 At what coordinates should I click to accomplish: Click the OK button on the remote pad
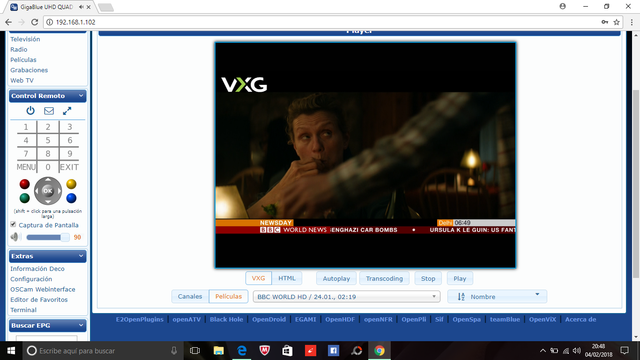click(x=48, y=191)
